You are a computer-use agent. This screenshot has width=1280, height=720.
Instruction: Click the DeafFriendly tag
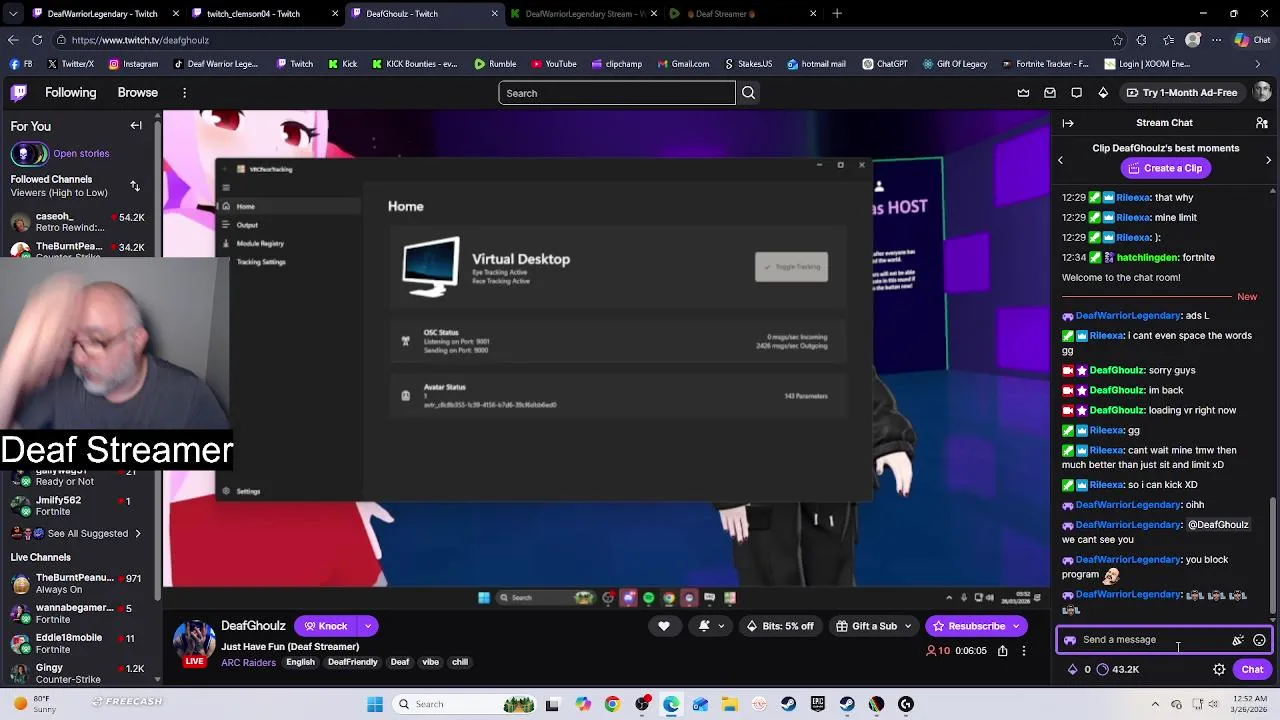click(x=353, y=663)
